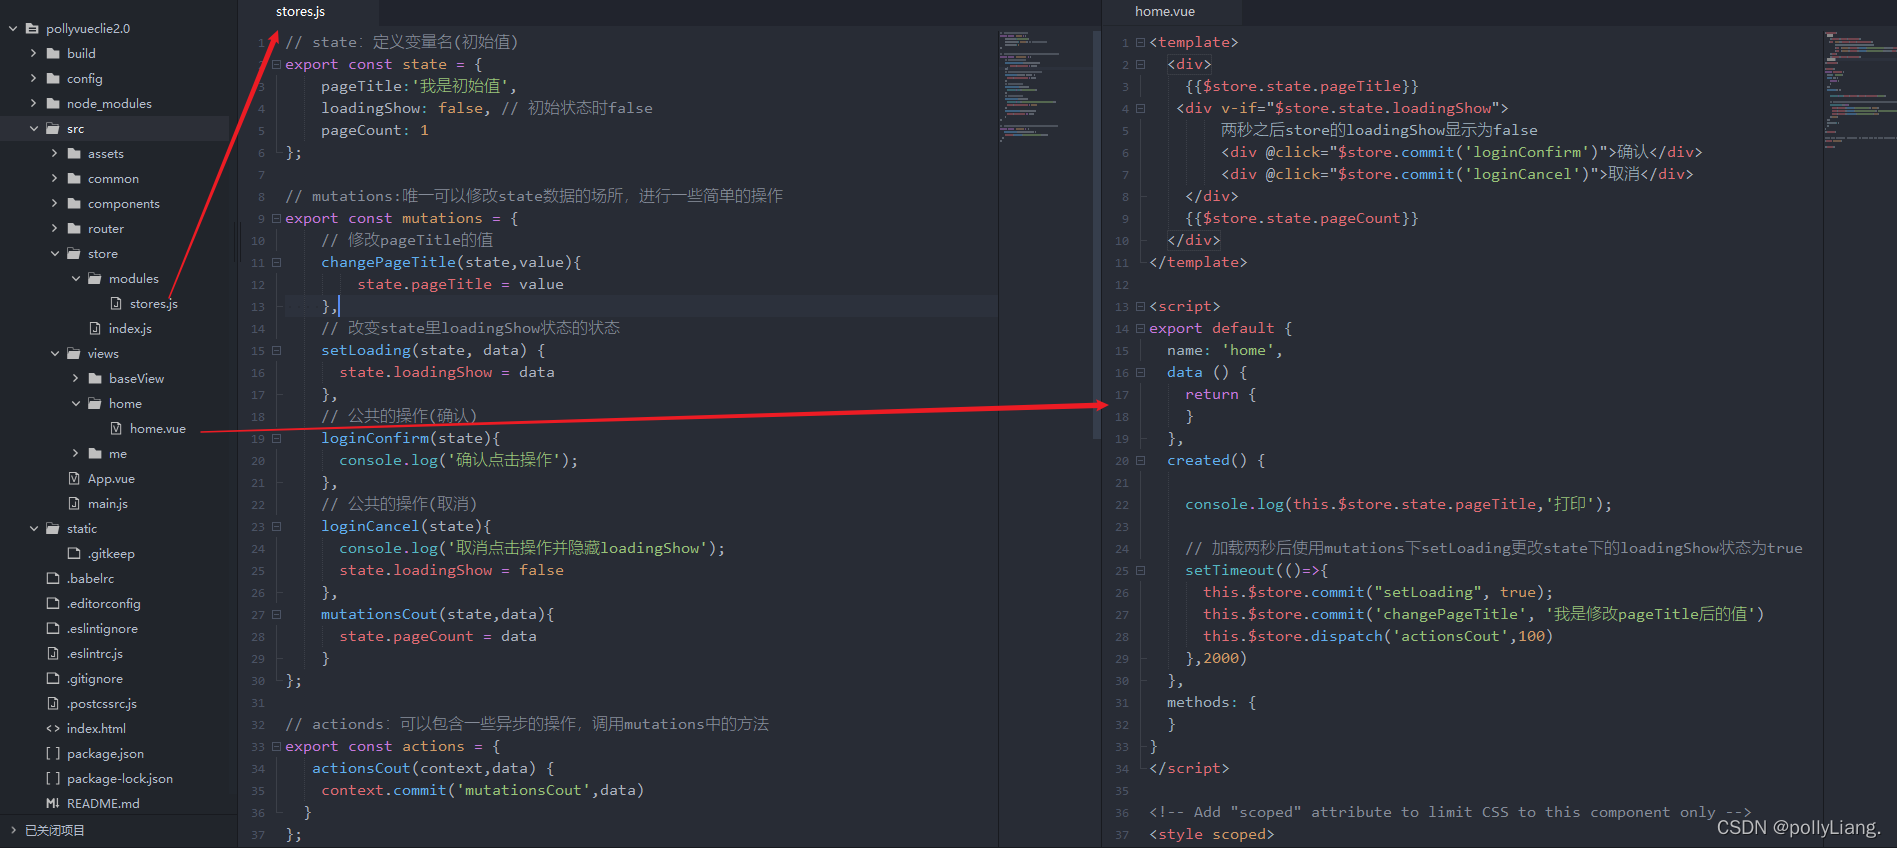Expand the config folder chevron
Screen dimensions: 1897x848
pos(34,79)
